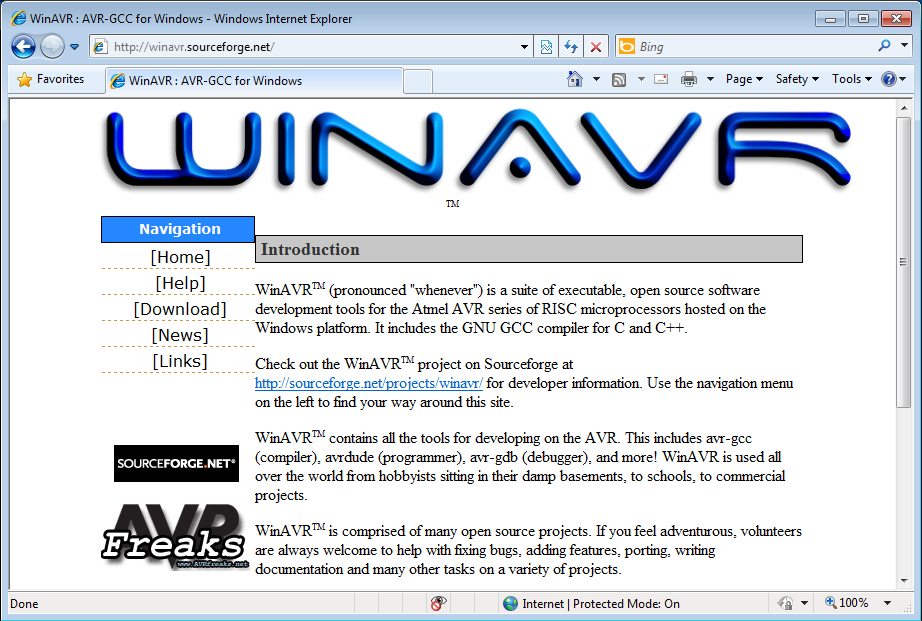Click the Introduction heading
922x621 pixels.
click(x=310, y=249)
